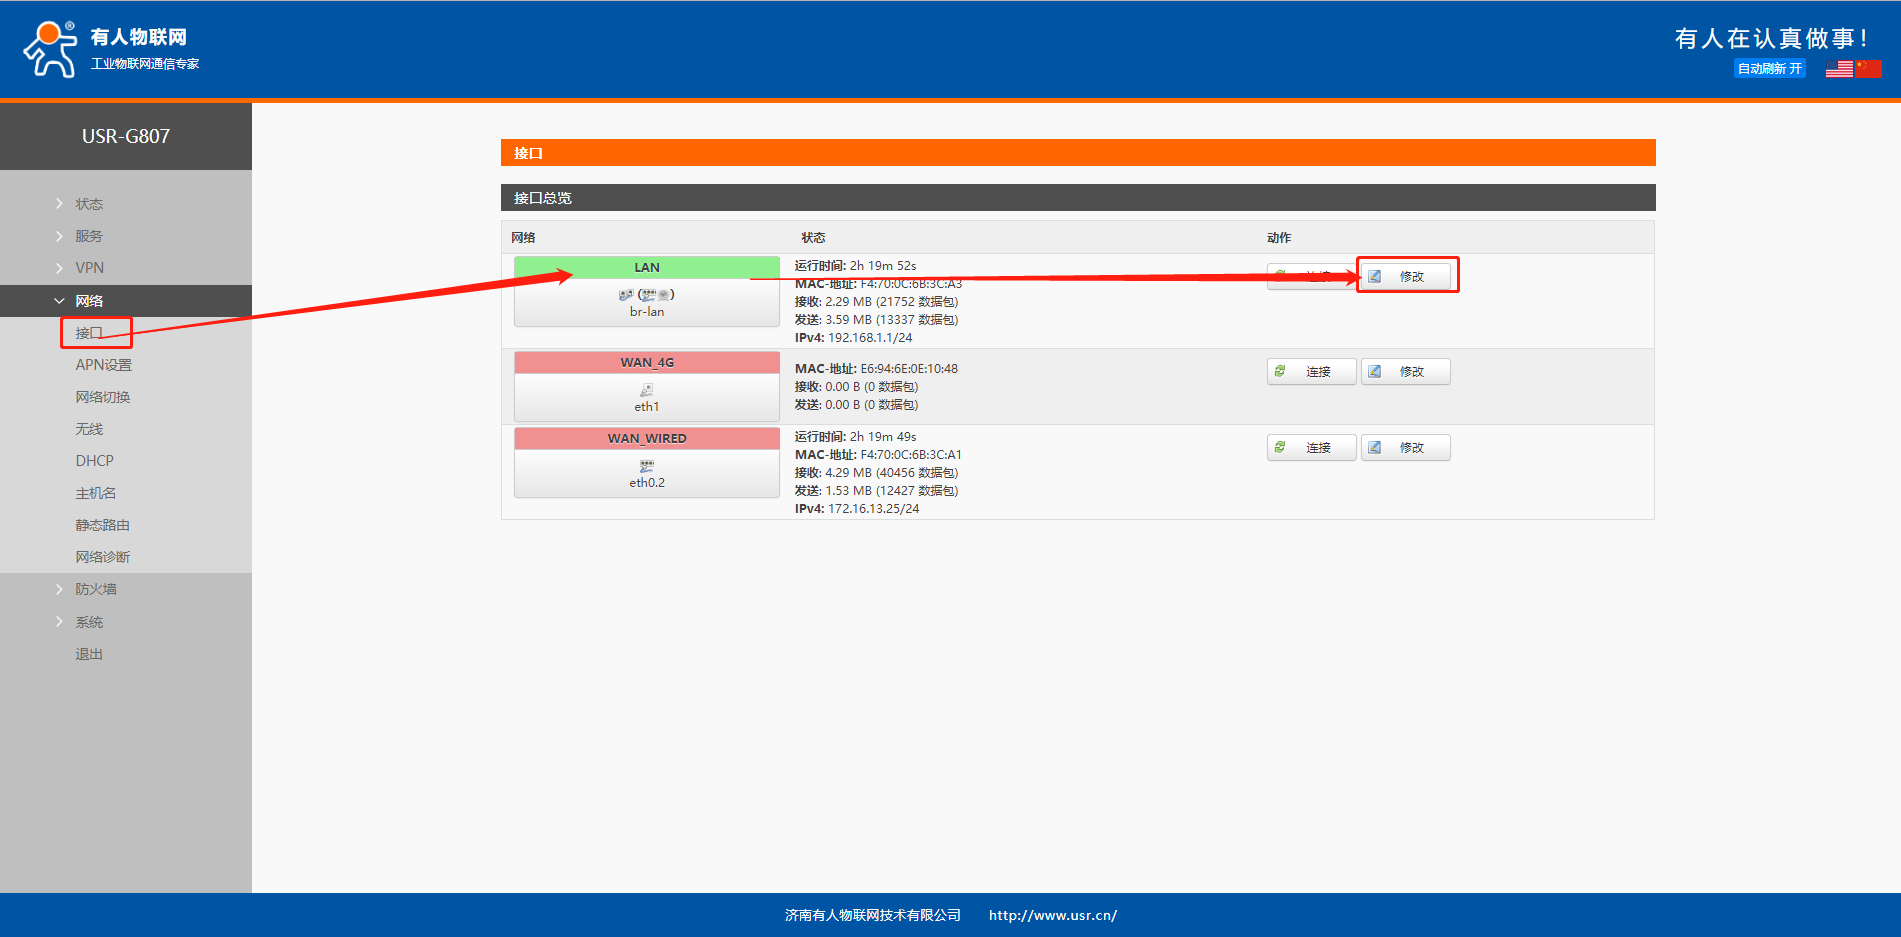The height and width of the screenshot is (937, 1901).
Task: Expand the VPN menu section
Action: (89, 268)
